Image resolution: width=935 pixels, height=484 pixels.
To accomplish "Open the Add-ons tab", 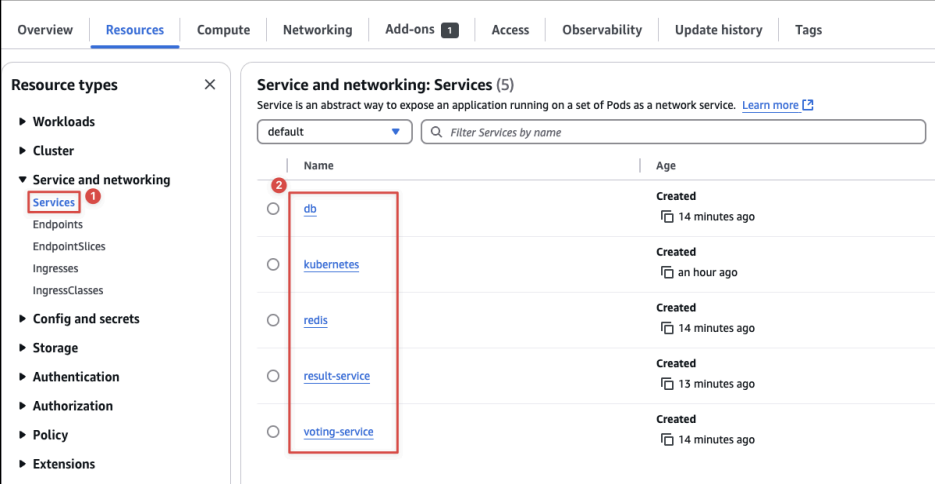I will click(x=422, y=30).
